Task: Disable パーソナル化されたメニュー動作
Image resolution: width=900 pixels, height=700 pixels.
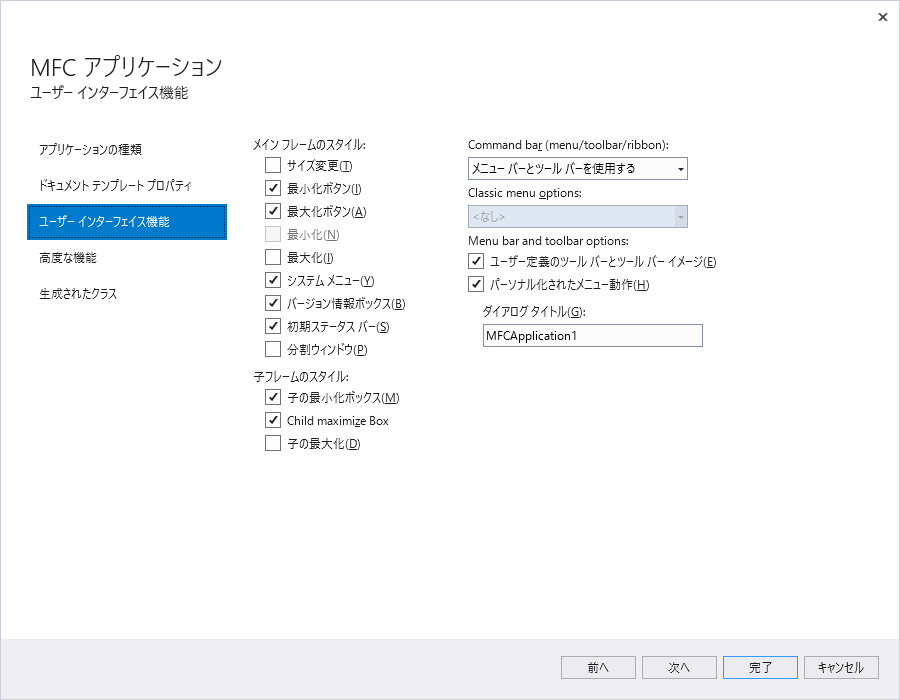Action: point(476,284)
